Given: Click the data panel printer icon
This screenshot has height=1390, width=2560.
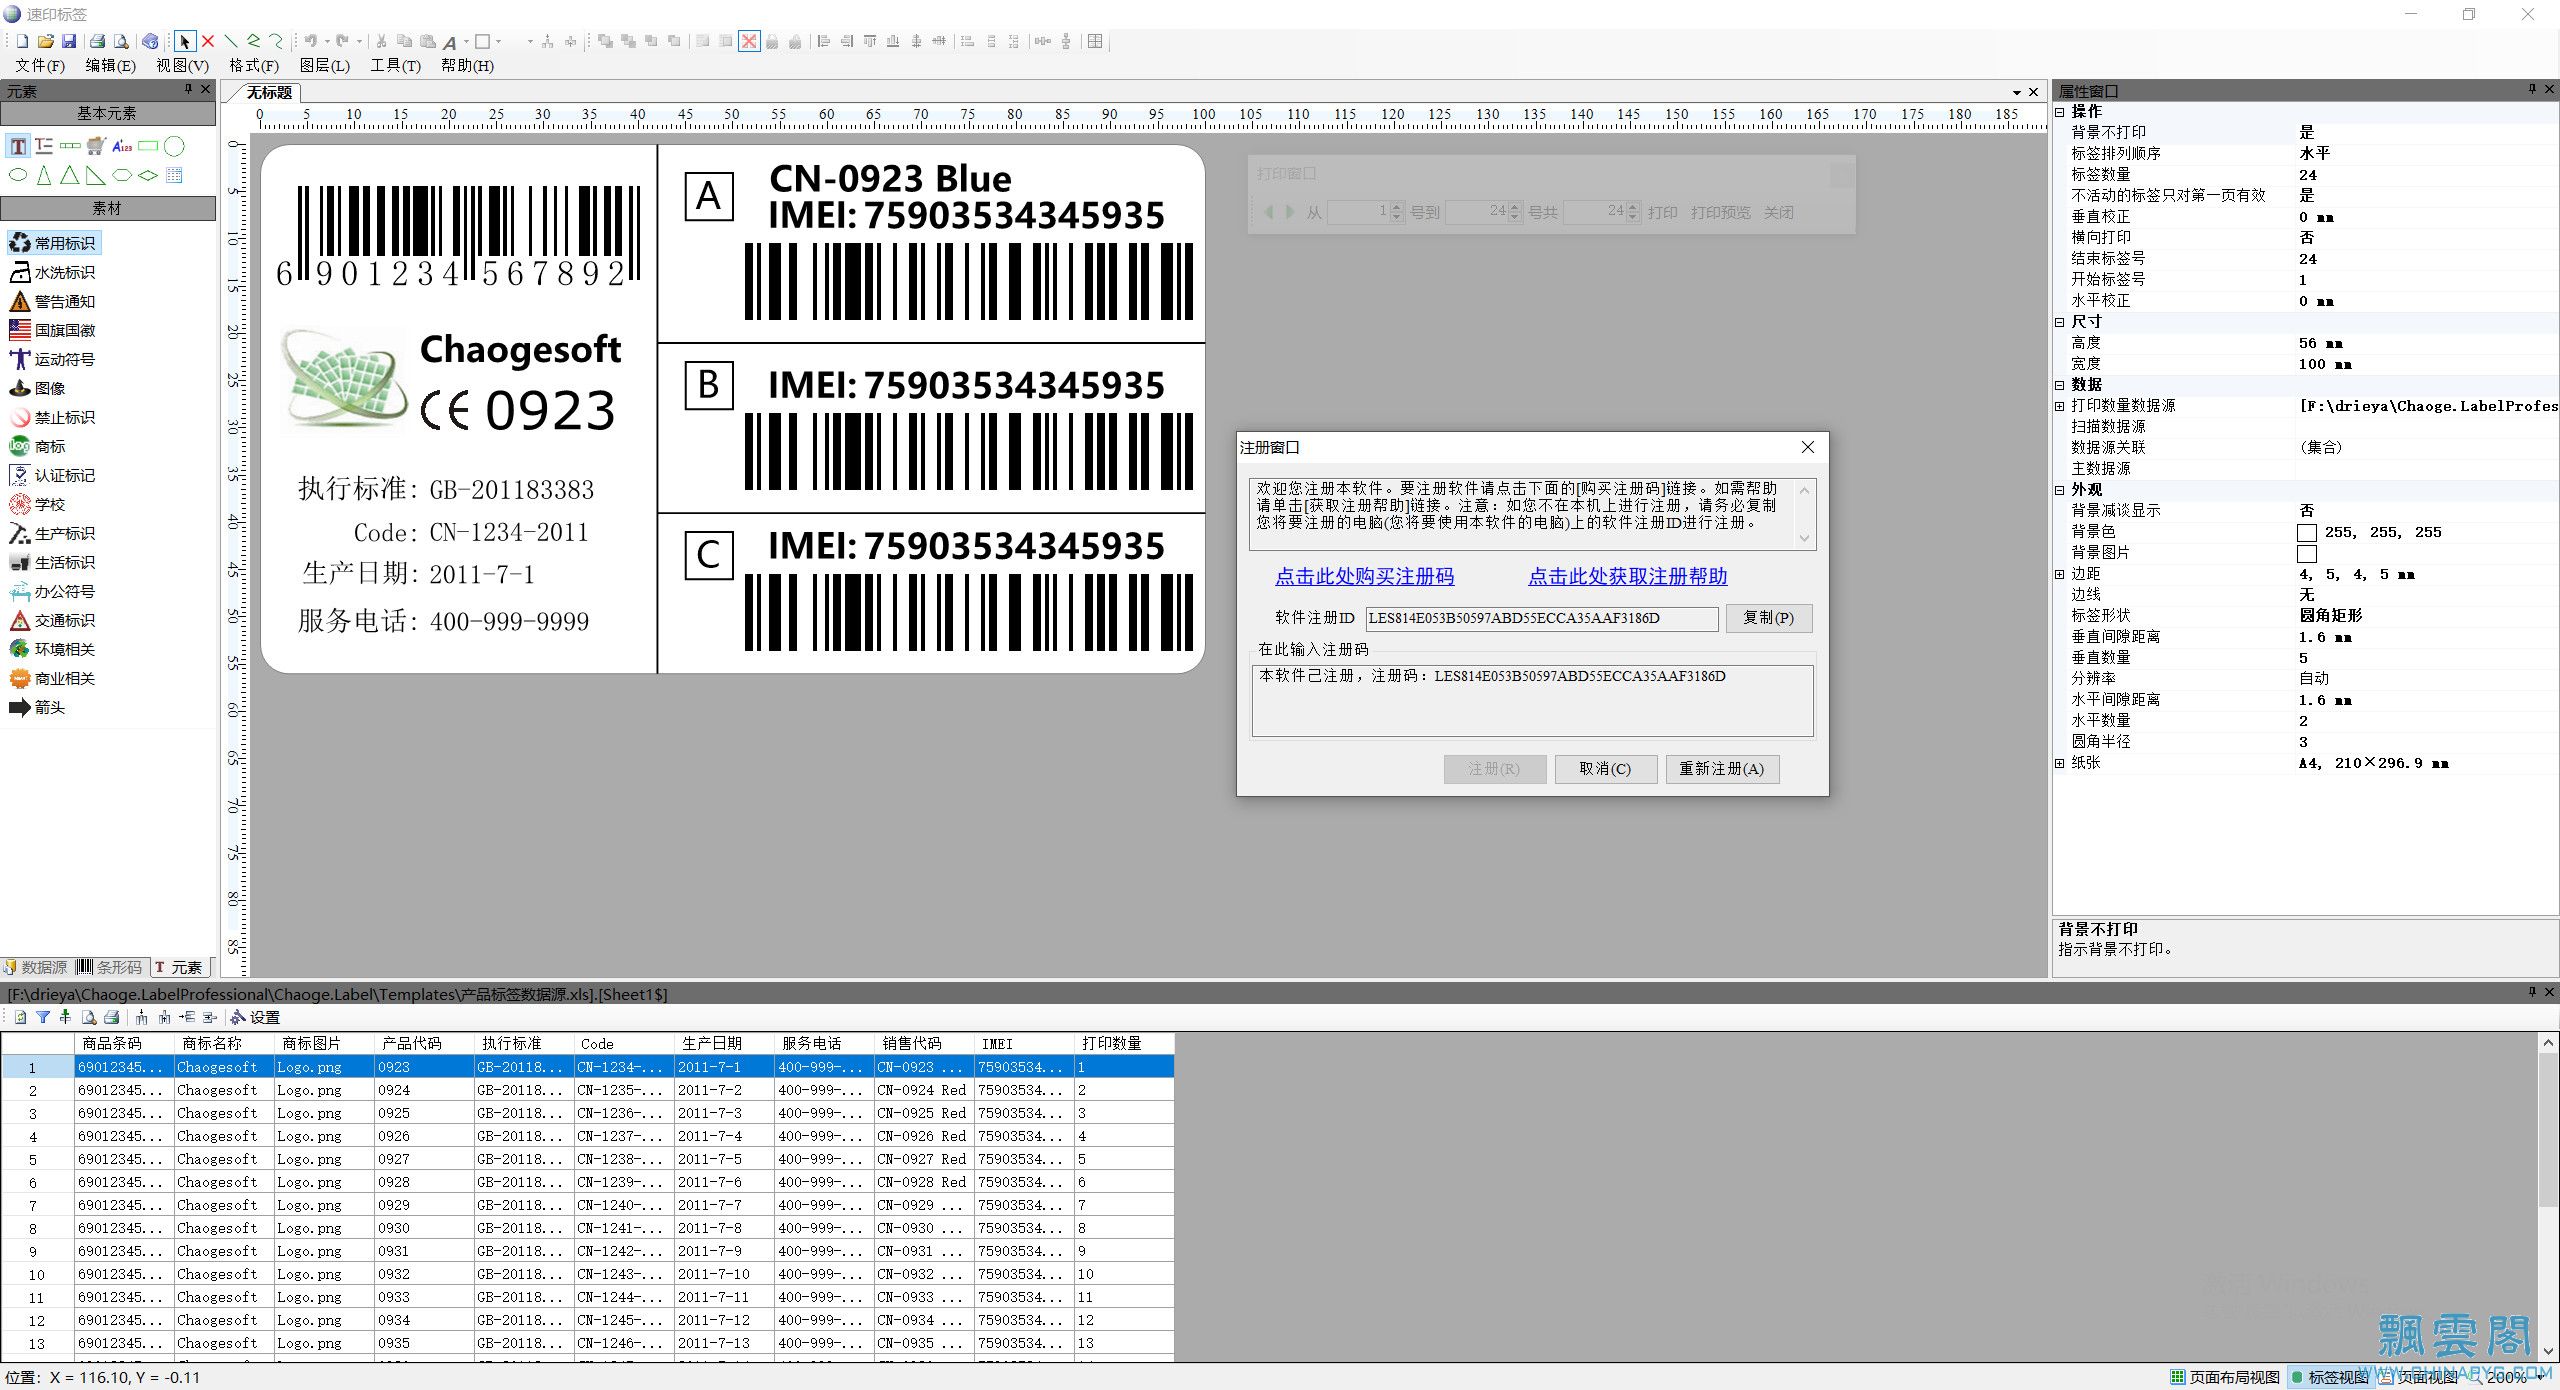Looking at the screenshot, I should point(112,1017).
